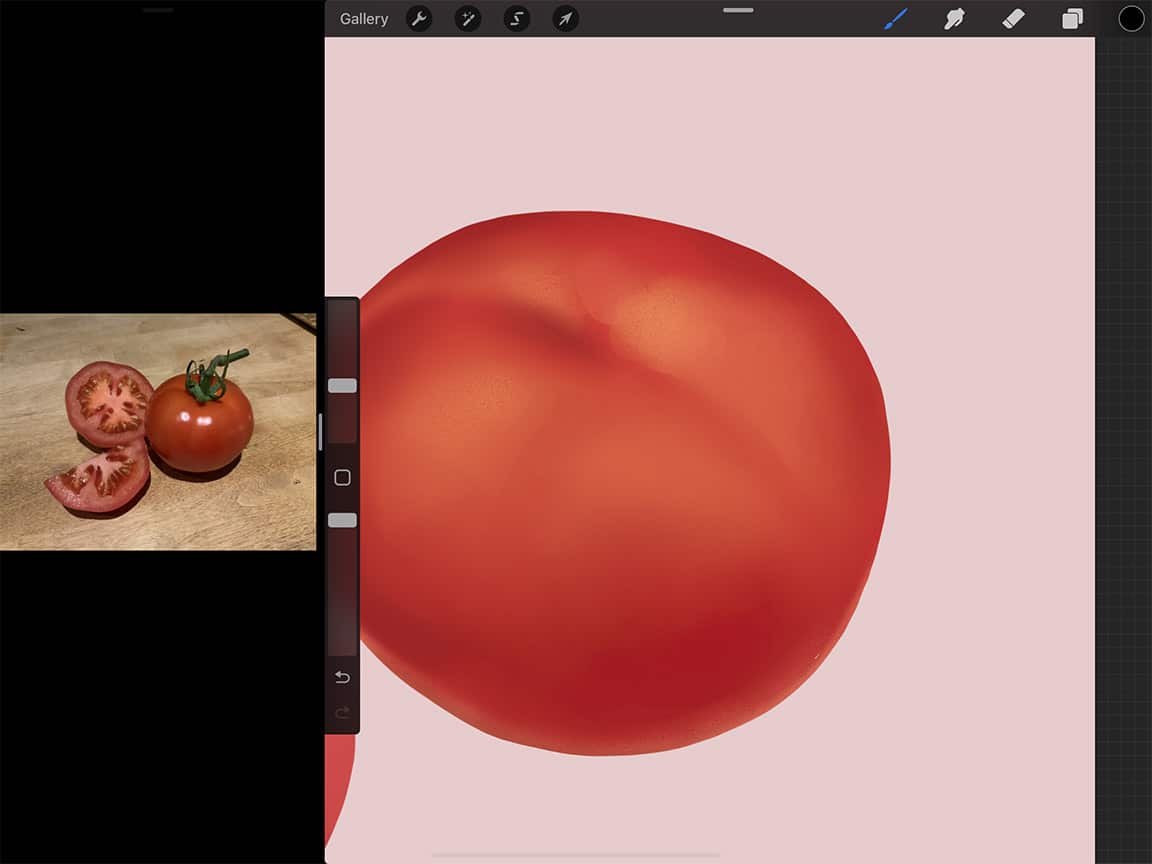Open the Layers panel
This screenshot has width=1152, height=864.
1072,18
